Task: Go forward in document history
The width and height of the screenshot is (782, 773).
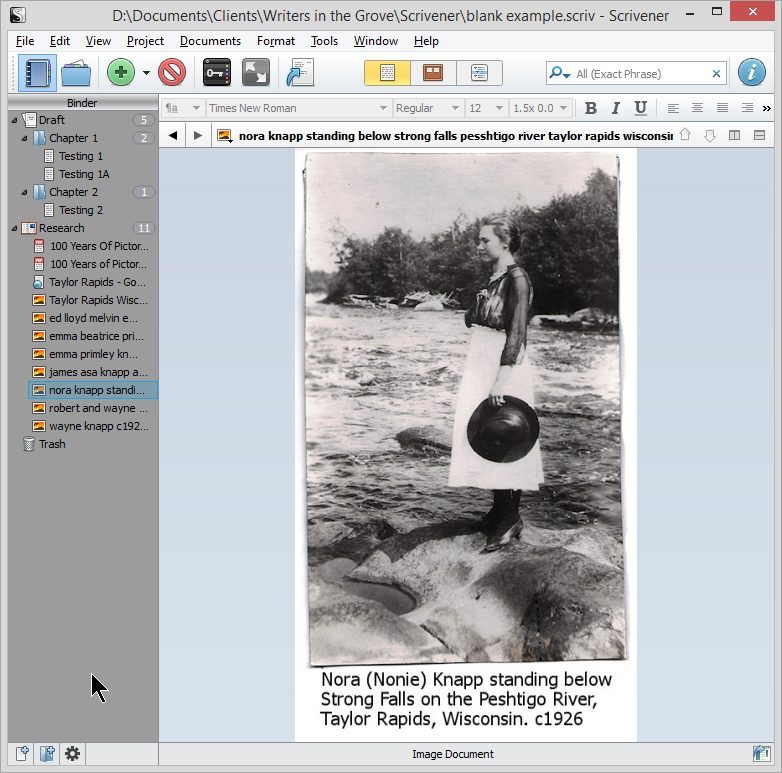Action: pos(198,135)
